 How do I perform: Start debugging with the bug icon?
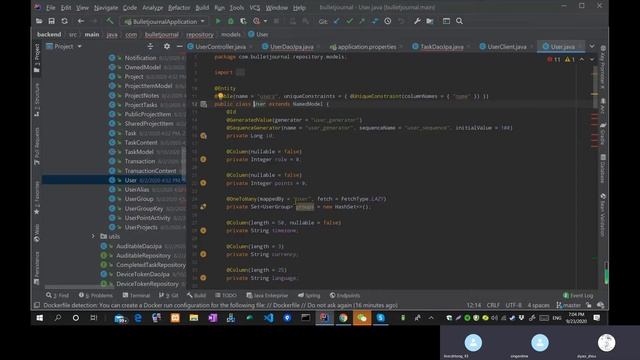(x=231, y=21)
